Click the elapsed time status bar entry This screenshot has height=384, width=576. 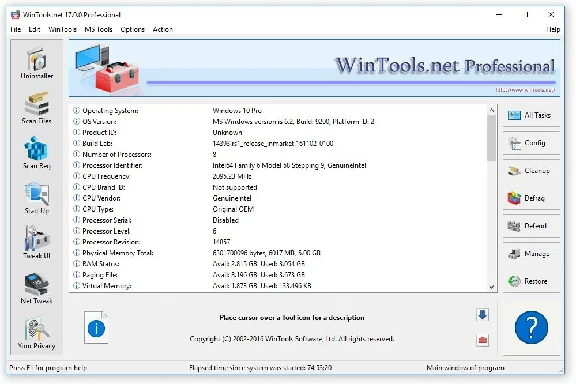(260, 367)
